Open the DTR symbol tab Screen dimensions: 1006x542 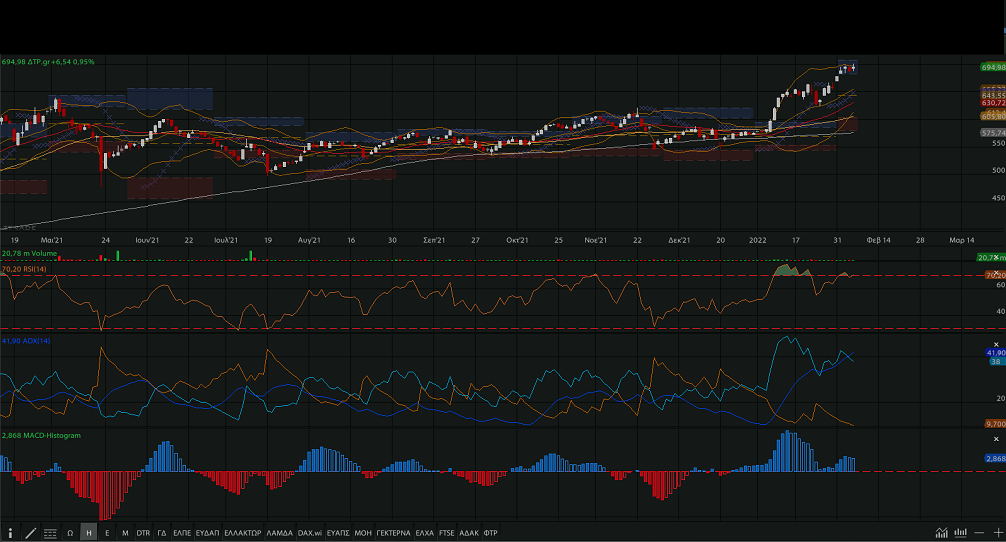pyautogui.click(x=143, y=533)
